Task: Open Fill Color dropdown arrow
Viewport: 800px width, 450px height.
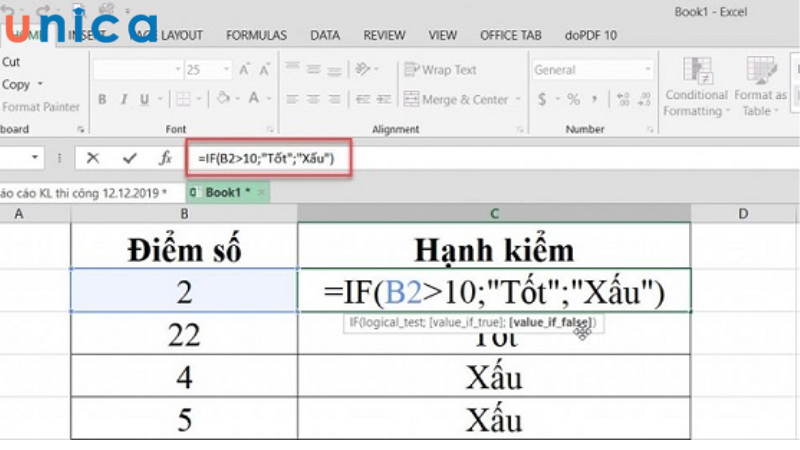Action: (238, 98)
